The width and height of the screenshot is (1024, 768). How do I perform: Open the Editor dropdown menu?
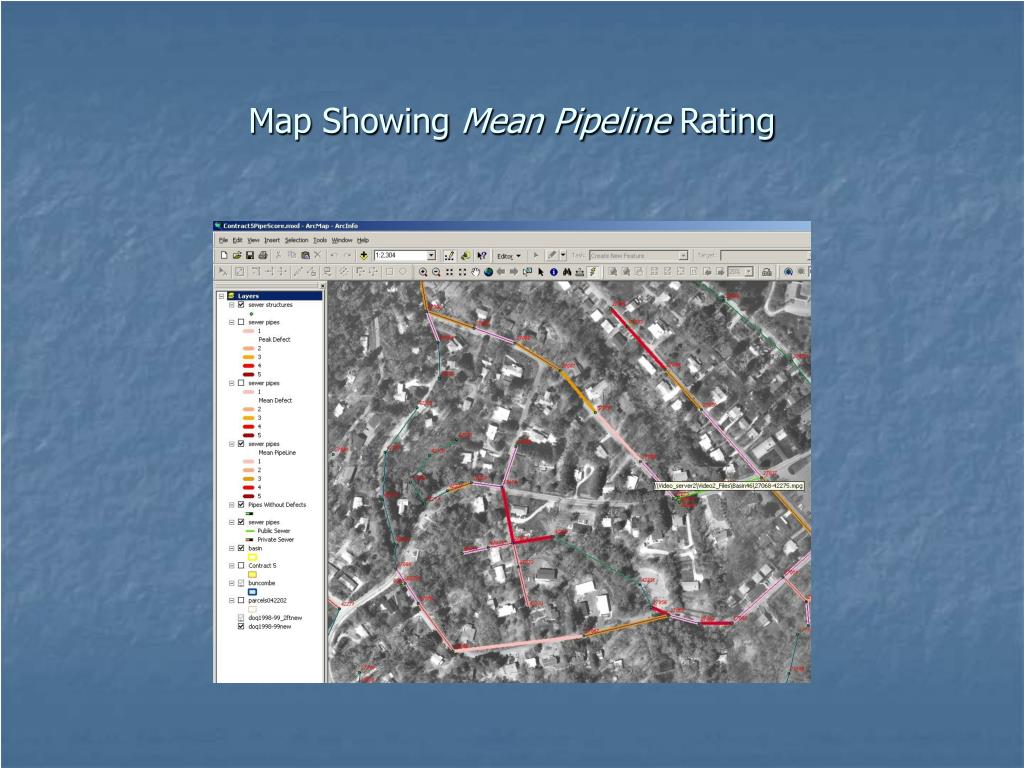coord(509,256)
